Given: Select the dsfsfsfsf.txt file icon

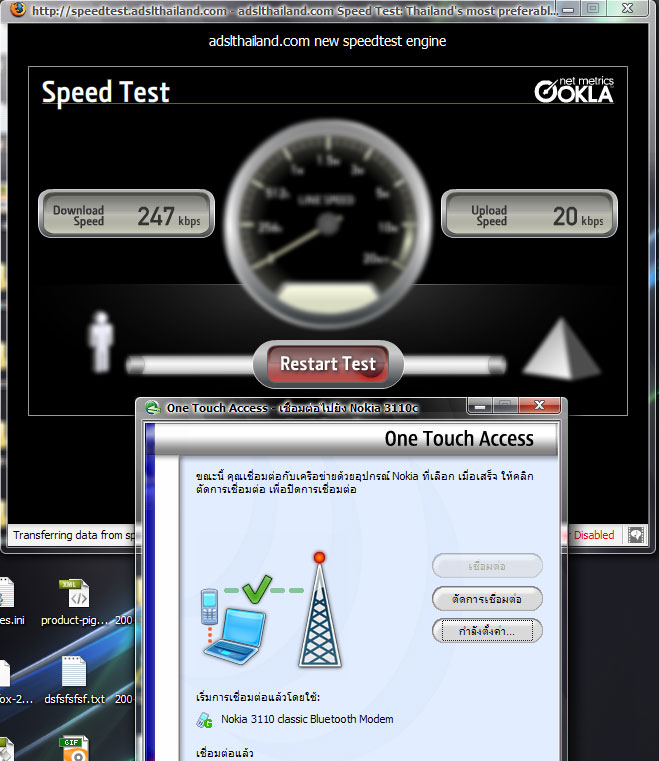Looking at the screenshot, I should pyautogui.click(x=74, y=672).
